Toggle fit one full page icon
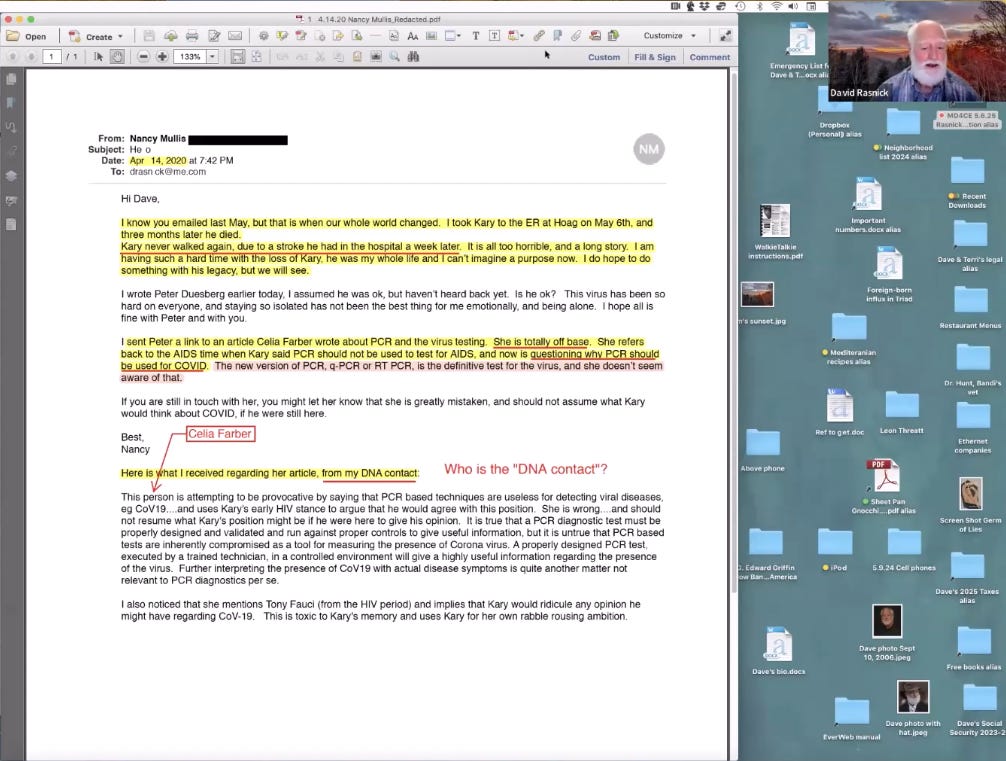The image size is (1006, 761). pyautogui.click(x=256, y=56)
